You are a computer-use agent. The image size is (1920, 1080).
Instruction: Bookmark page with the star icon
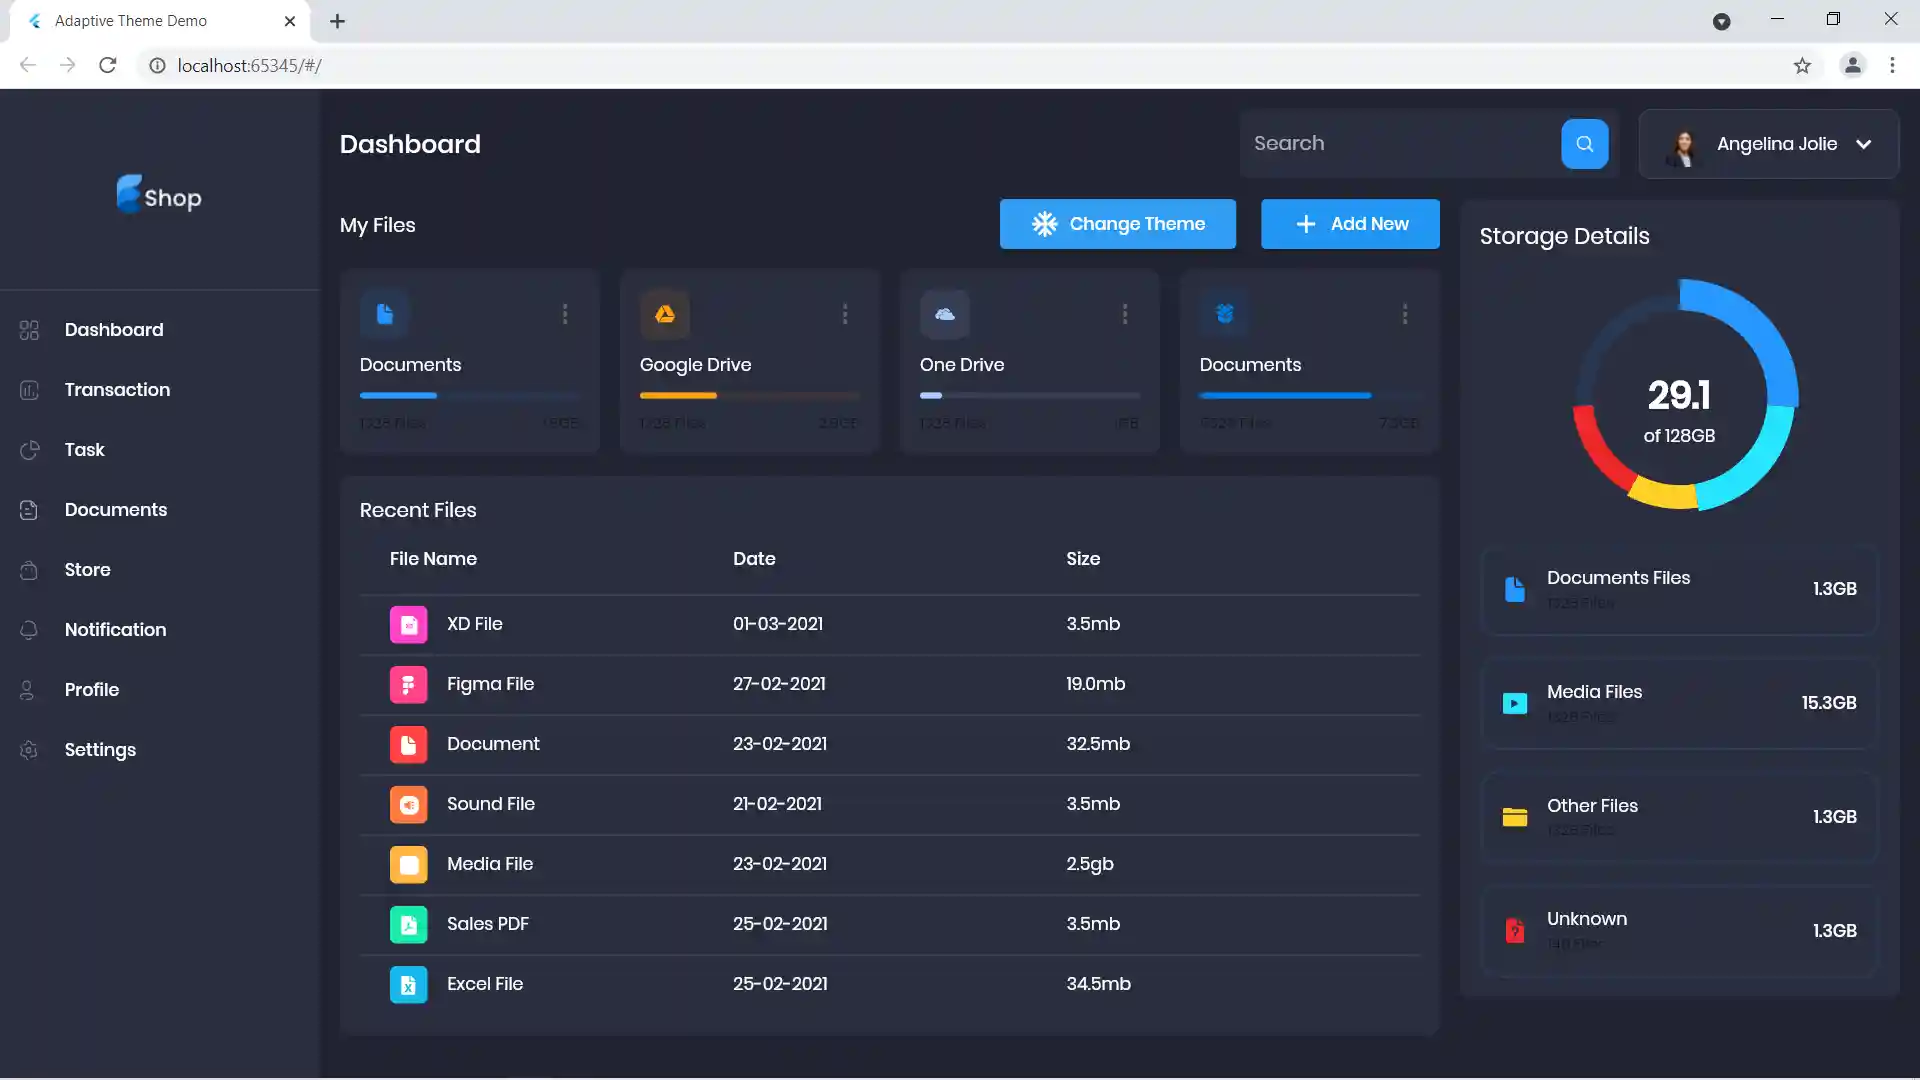pos(1802,66)
